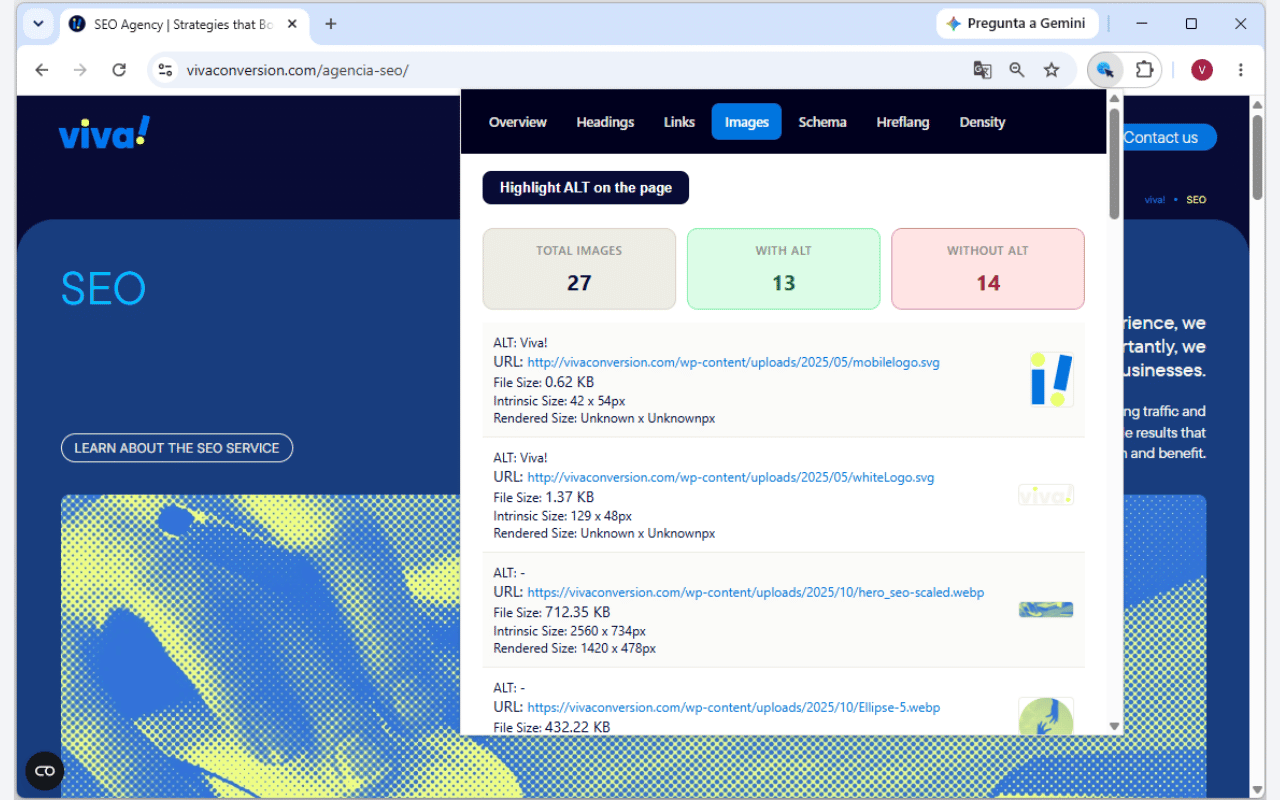1280x800 pixels.
Task: Click the address bar URL field
Action: [x=560, y=70]
